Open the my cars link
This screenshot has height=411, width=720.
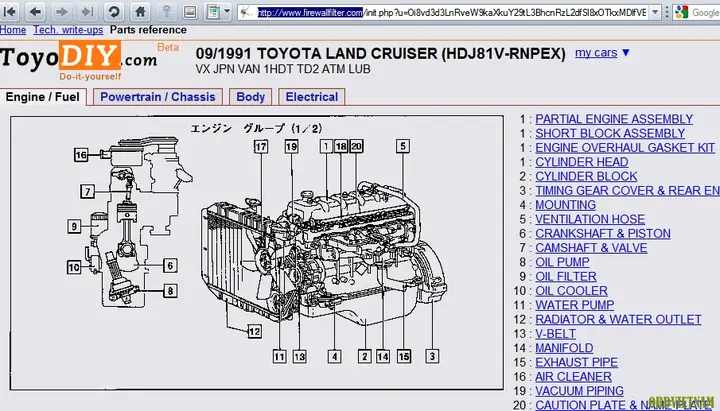(x=596, y=53)
